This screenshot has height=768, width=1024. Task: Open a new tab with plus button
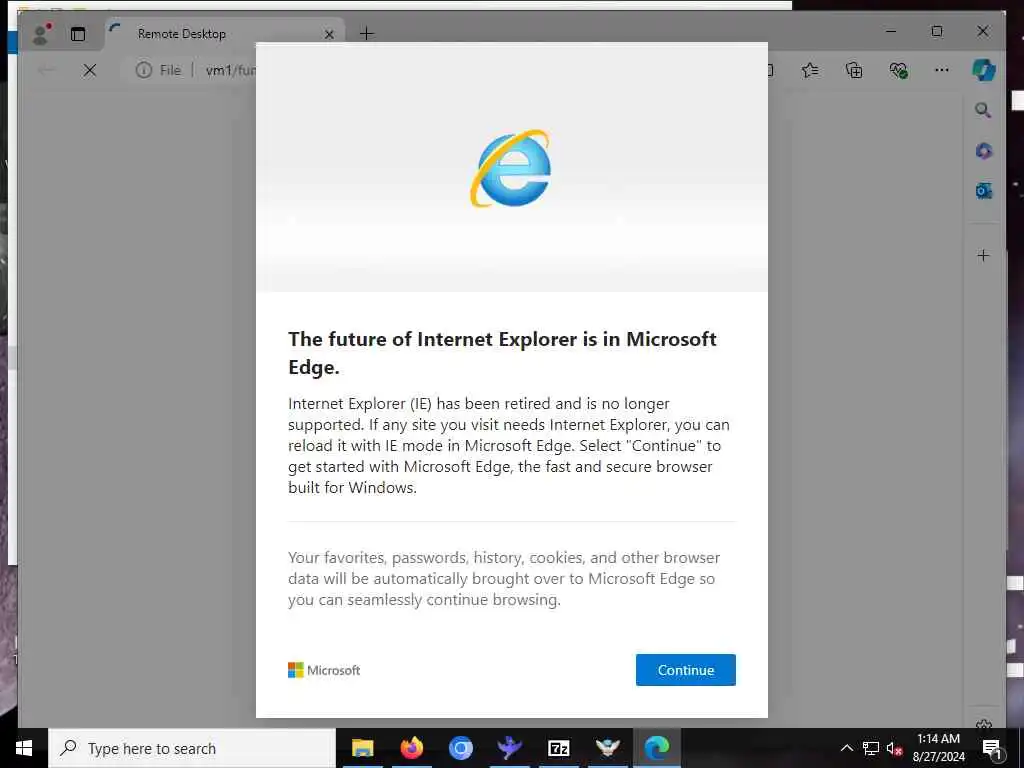(367, 33)
